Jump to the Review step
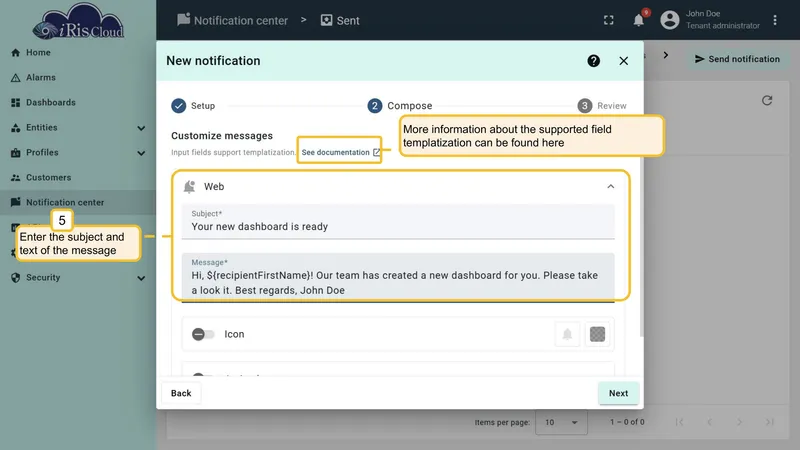Image resolution: width=800 pixels, height=450 pixels. click(x=602, y=106)
